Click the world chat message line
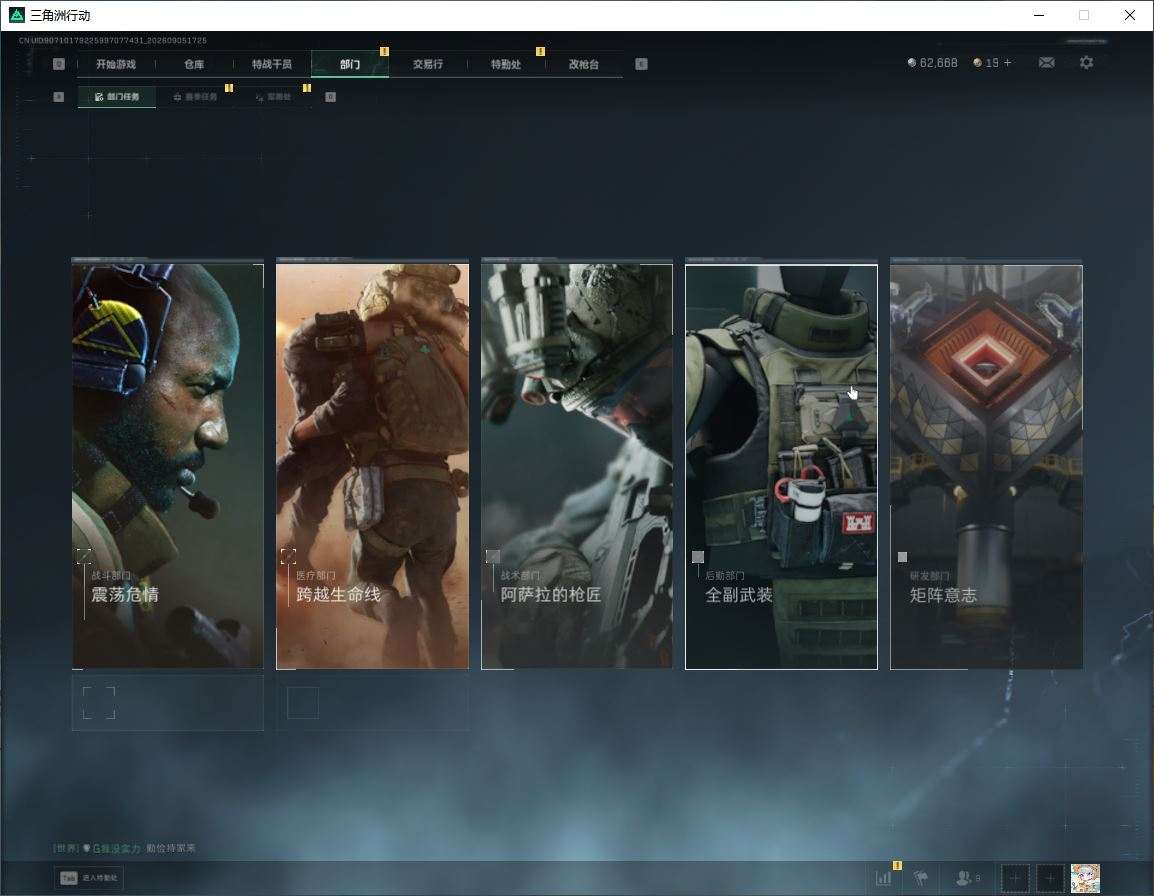Screen dimensions: 1154x896 point(124,848)
